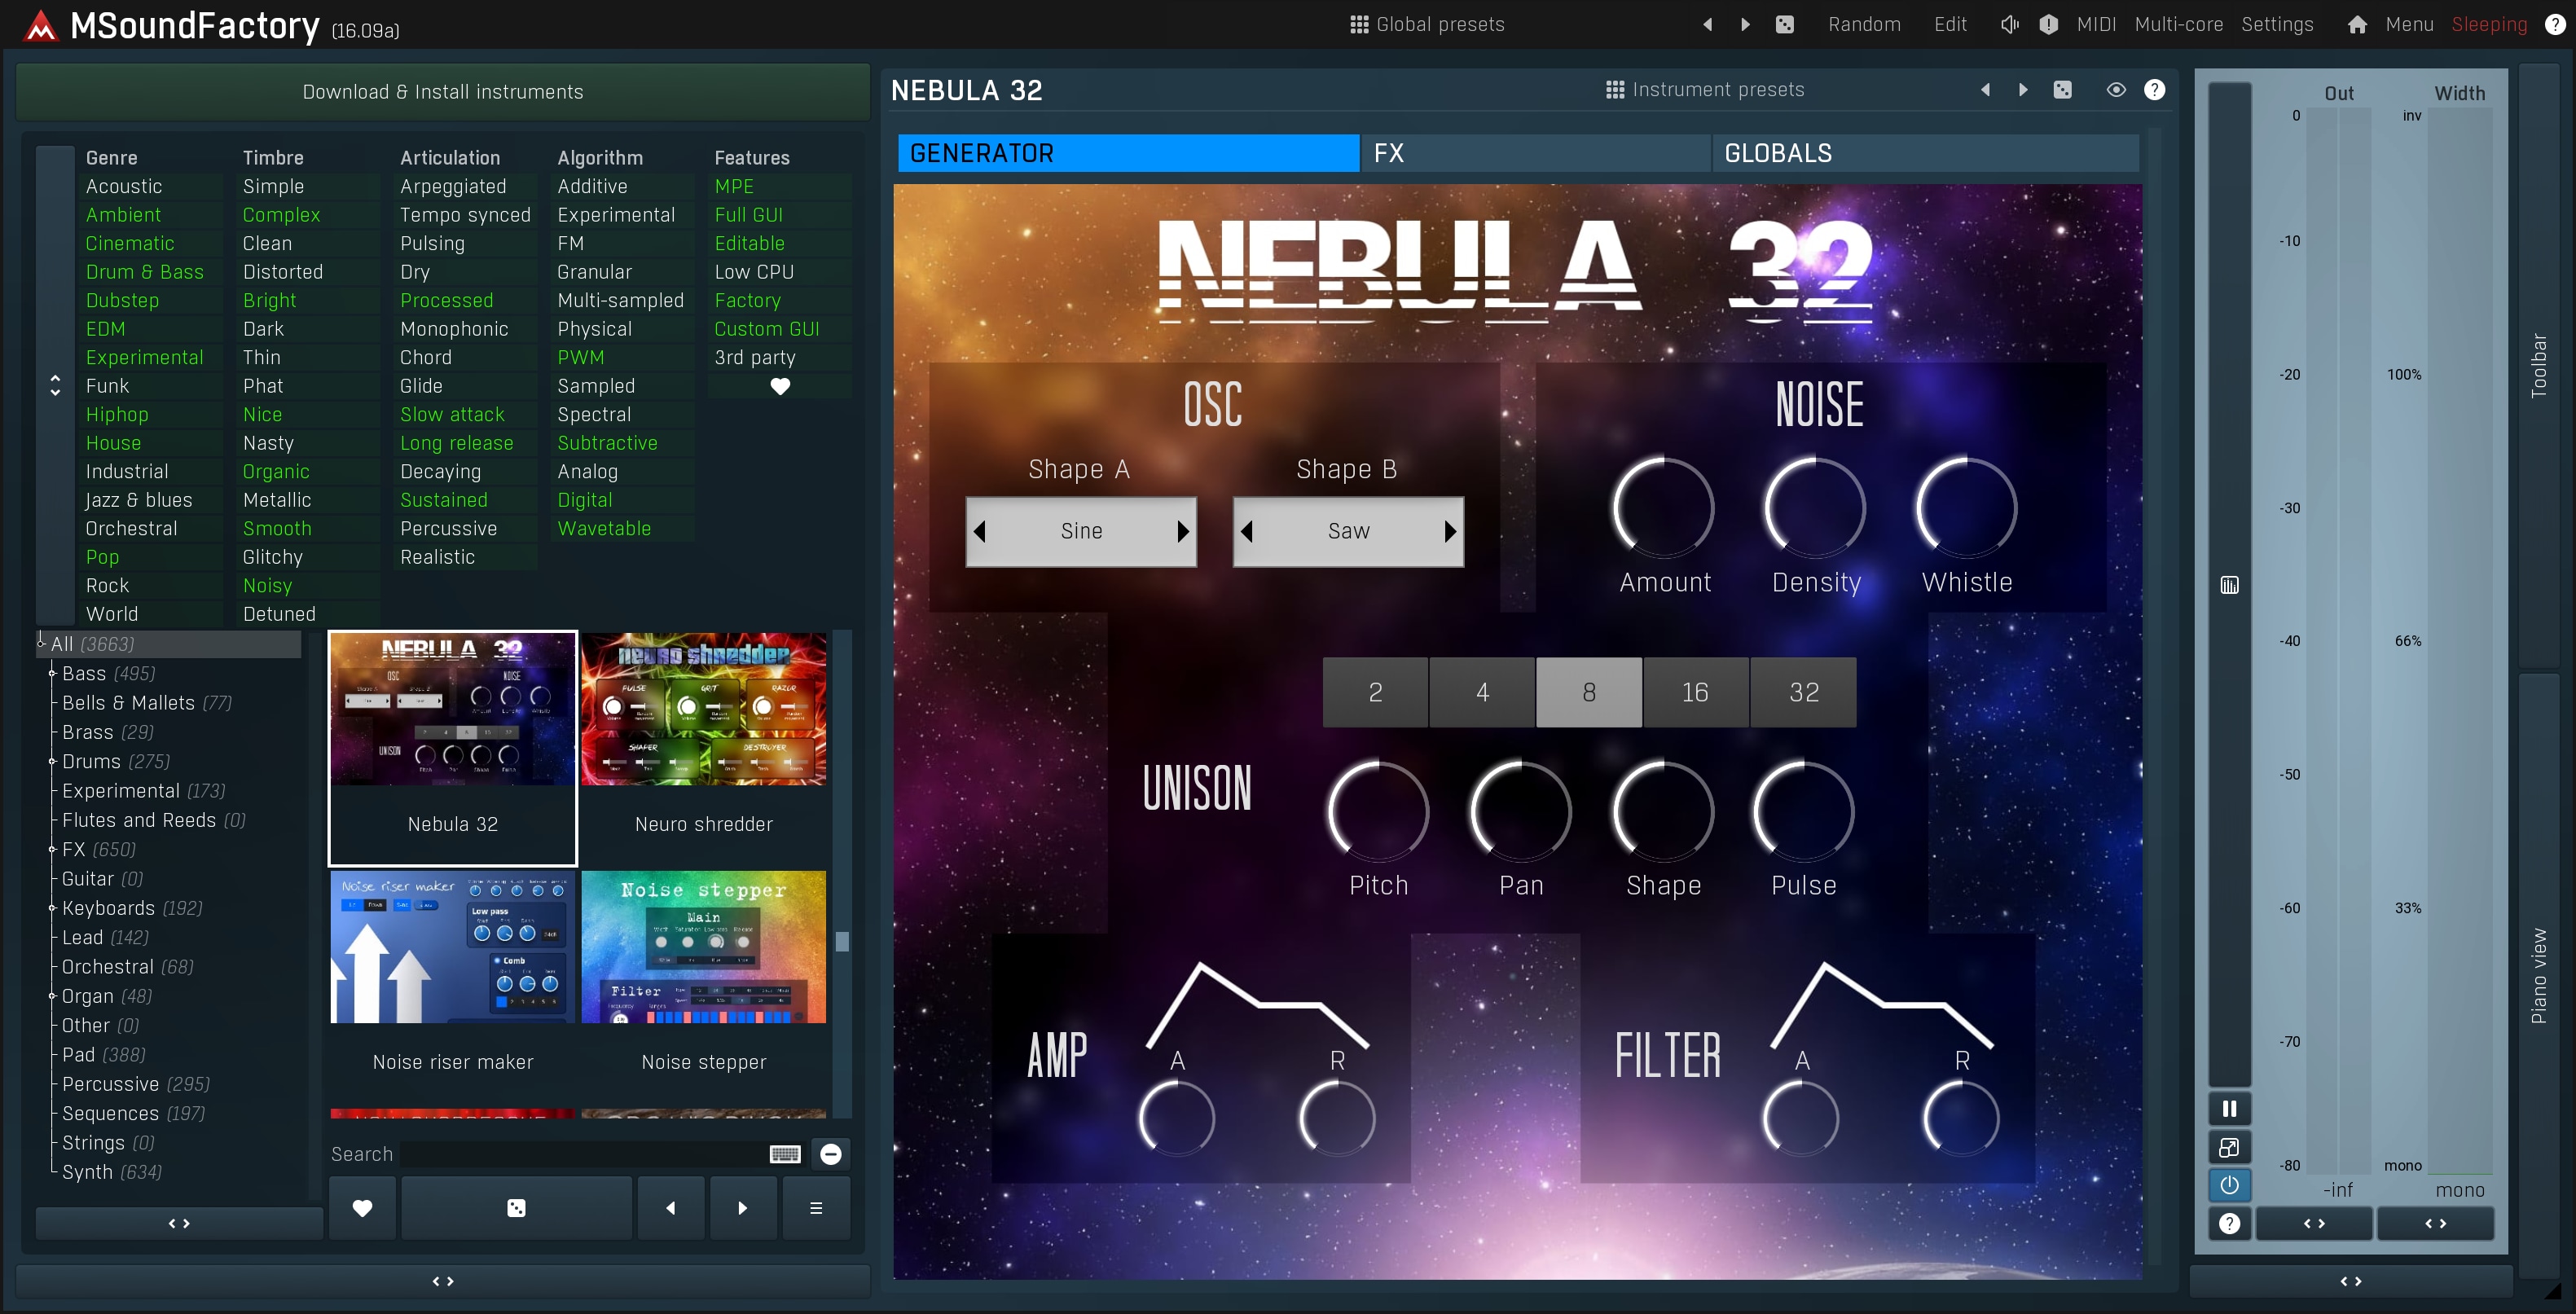Go to next instrument in browser
This screenshot has width=2576, height=1314.
pyautogui.click(x=742, y=1208)
